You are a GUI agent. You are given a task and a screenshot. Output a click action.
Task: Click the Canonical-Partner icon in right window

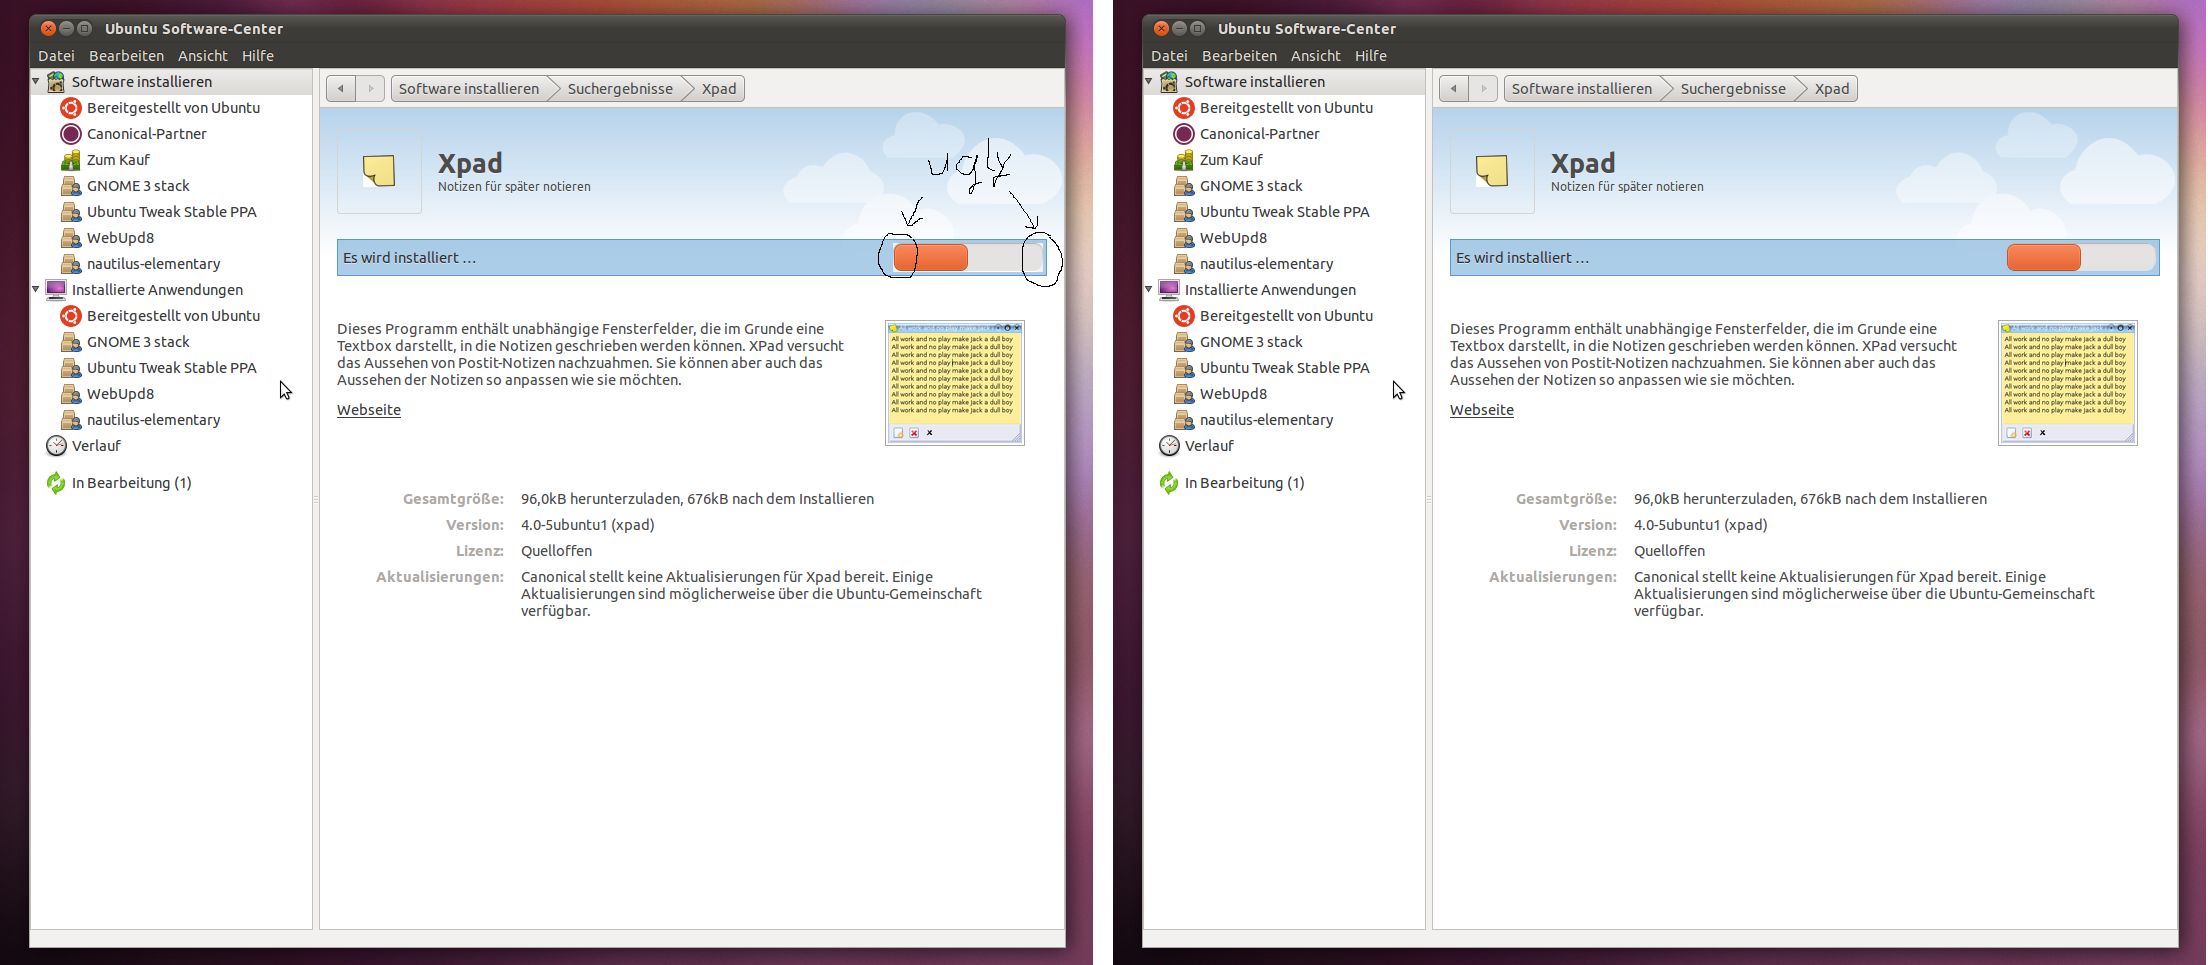[x=1183, y=134]
